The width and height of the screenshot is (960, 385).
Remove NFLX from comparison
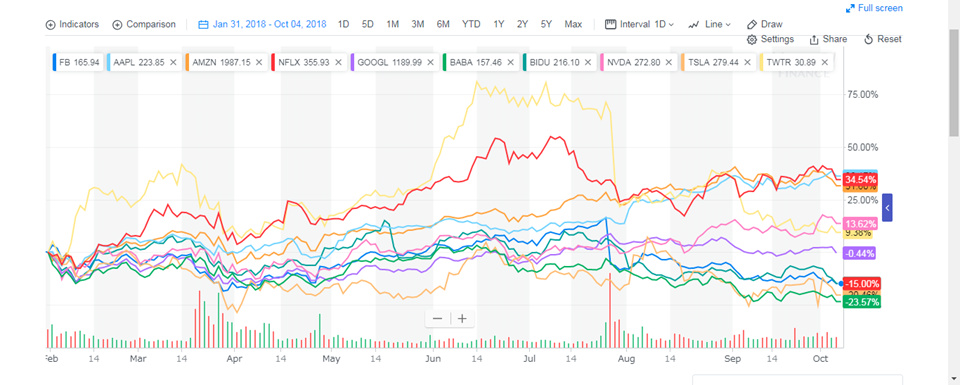click(338, 62)
